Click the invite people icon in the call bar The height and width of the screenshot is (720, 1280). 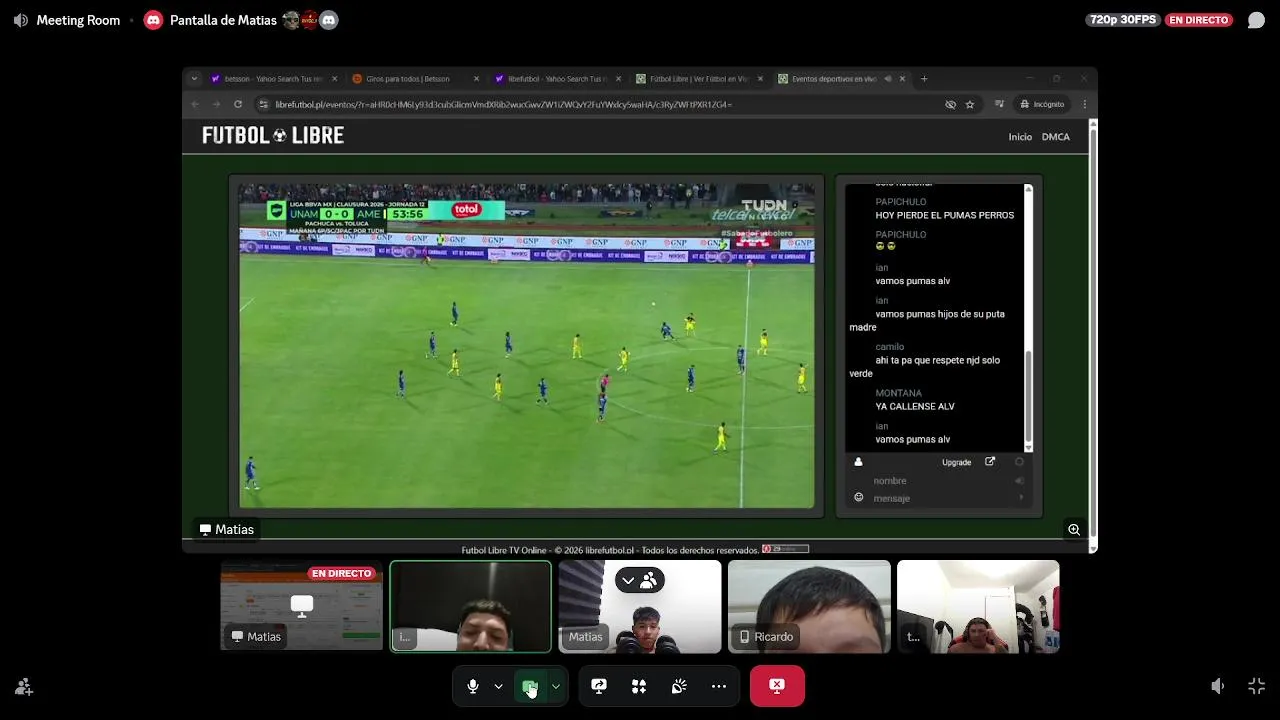[24, 687]
